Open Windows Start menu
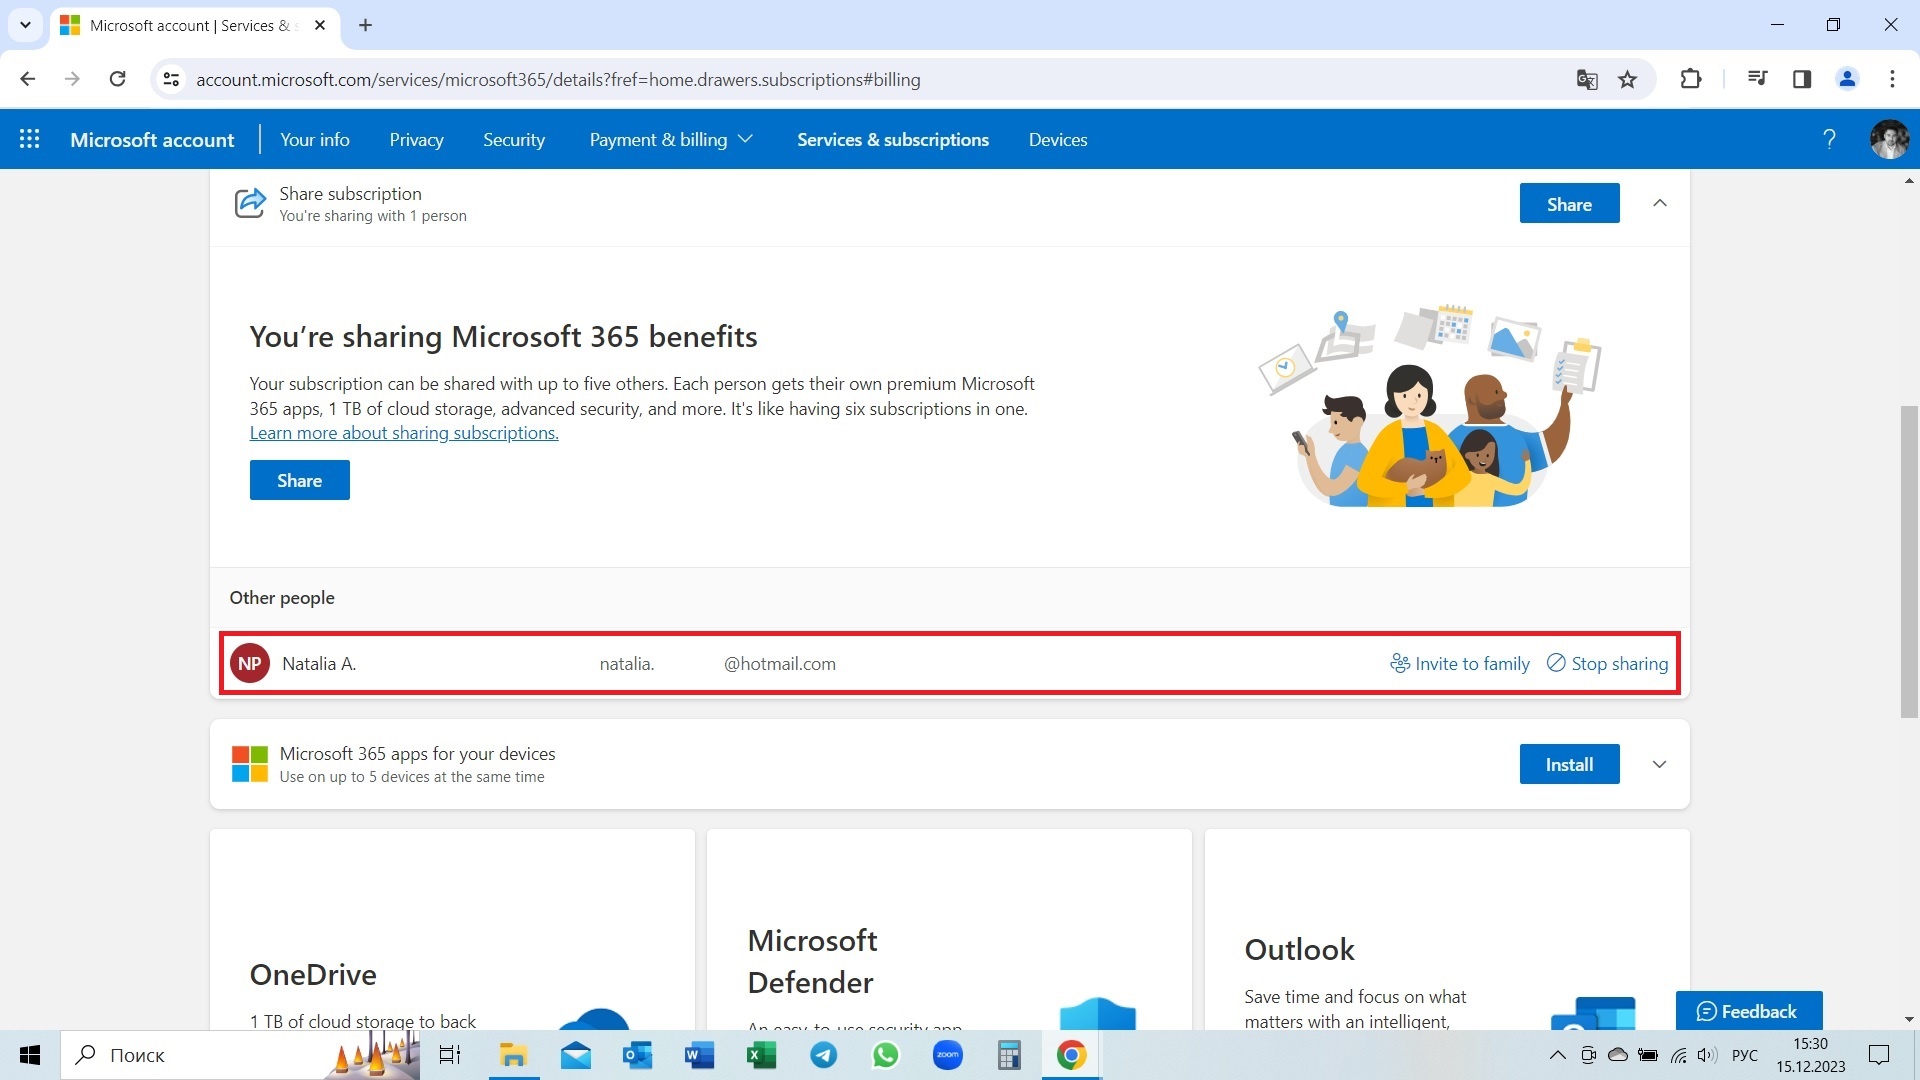This screenshot has height=1080, width=1920. coord(30,1055)
